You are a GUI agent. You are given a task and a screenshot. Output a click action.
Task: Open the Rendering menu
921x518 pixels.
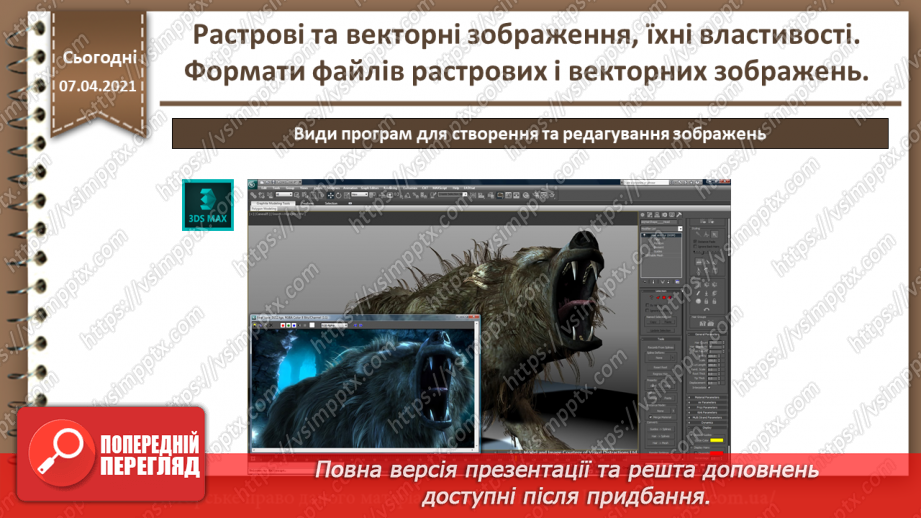[x=390, y=188]
